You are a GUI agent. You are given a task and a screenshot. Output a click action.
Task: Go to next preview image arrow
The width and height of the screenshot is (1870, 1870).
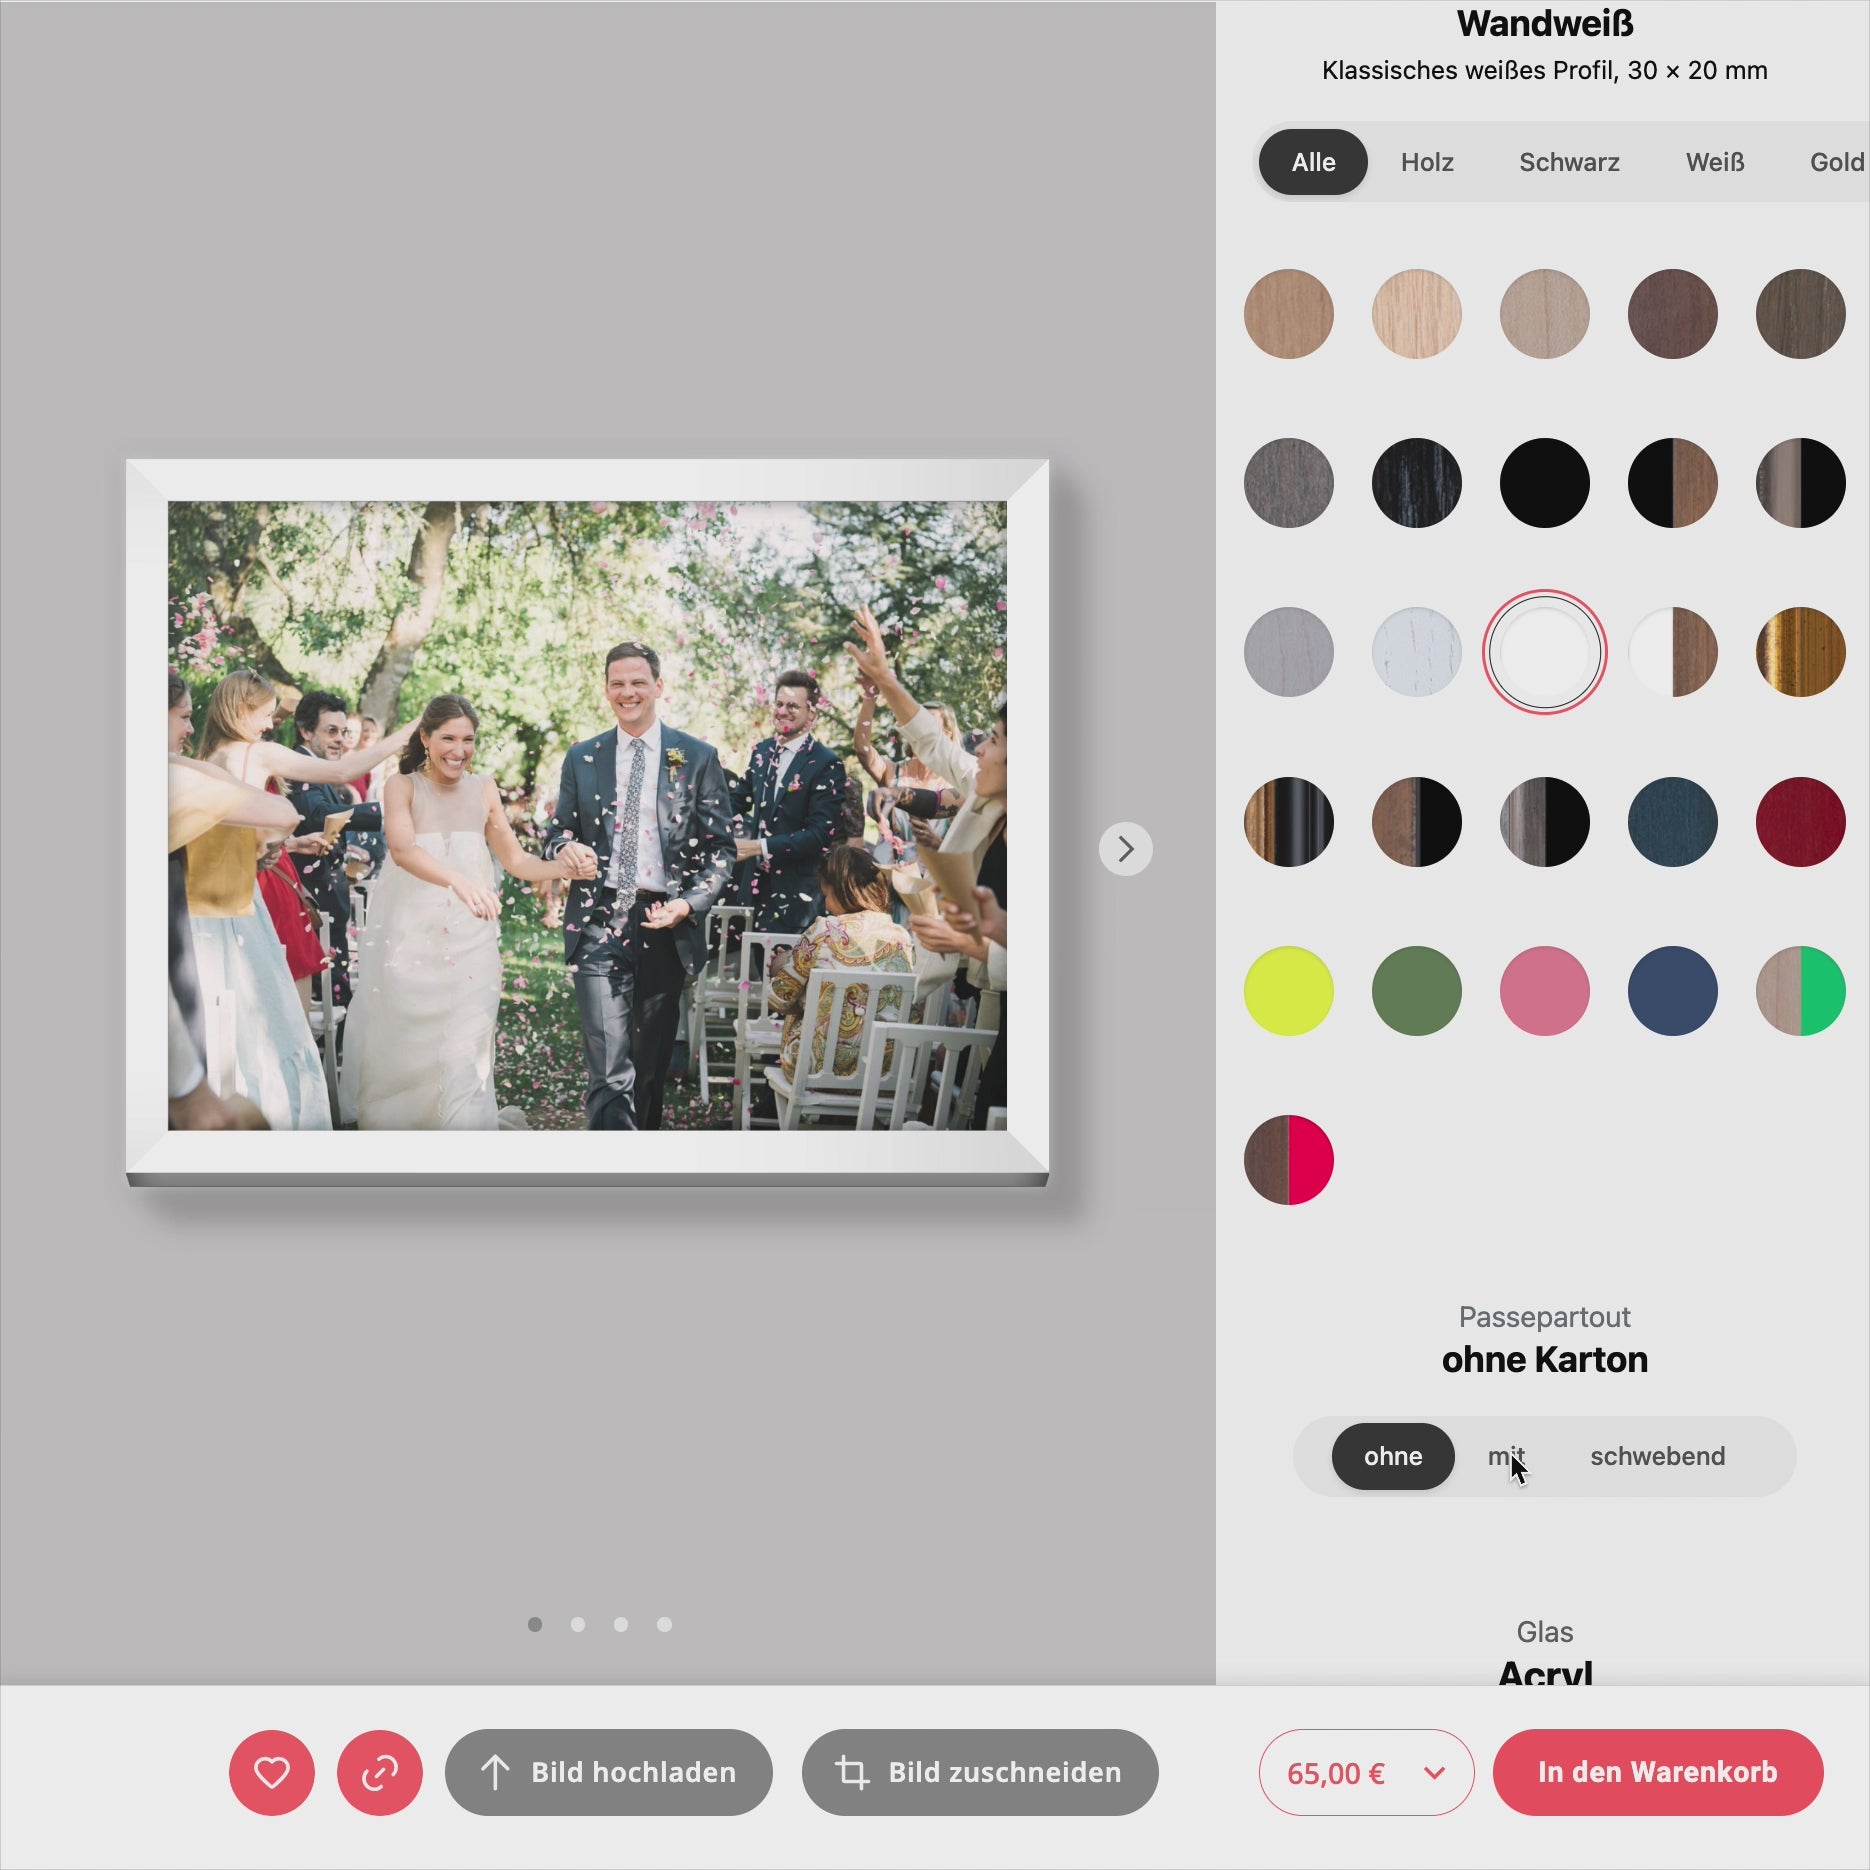click(1125, 849)
